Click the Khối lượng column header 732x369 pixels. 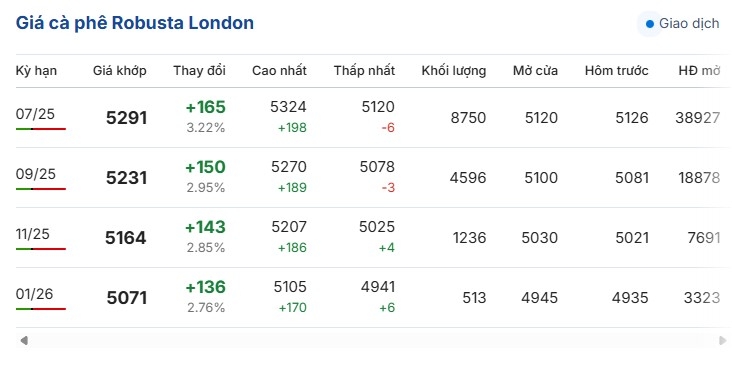point(453,71)
